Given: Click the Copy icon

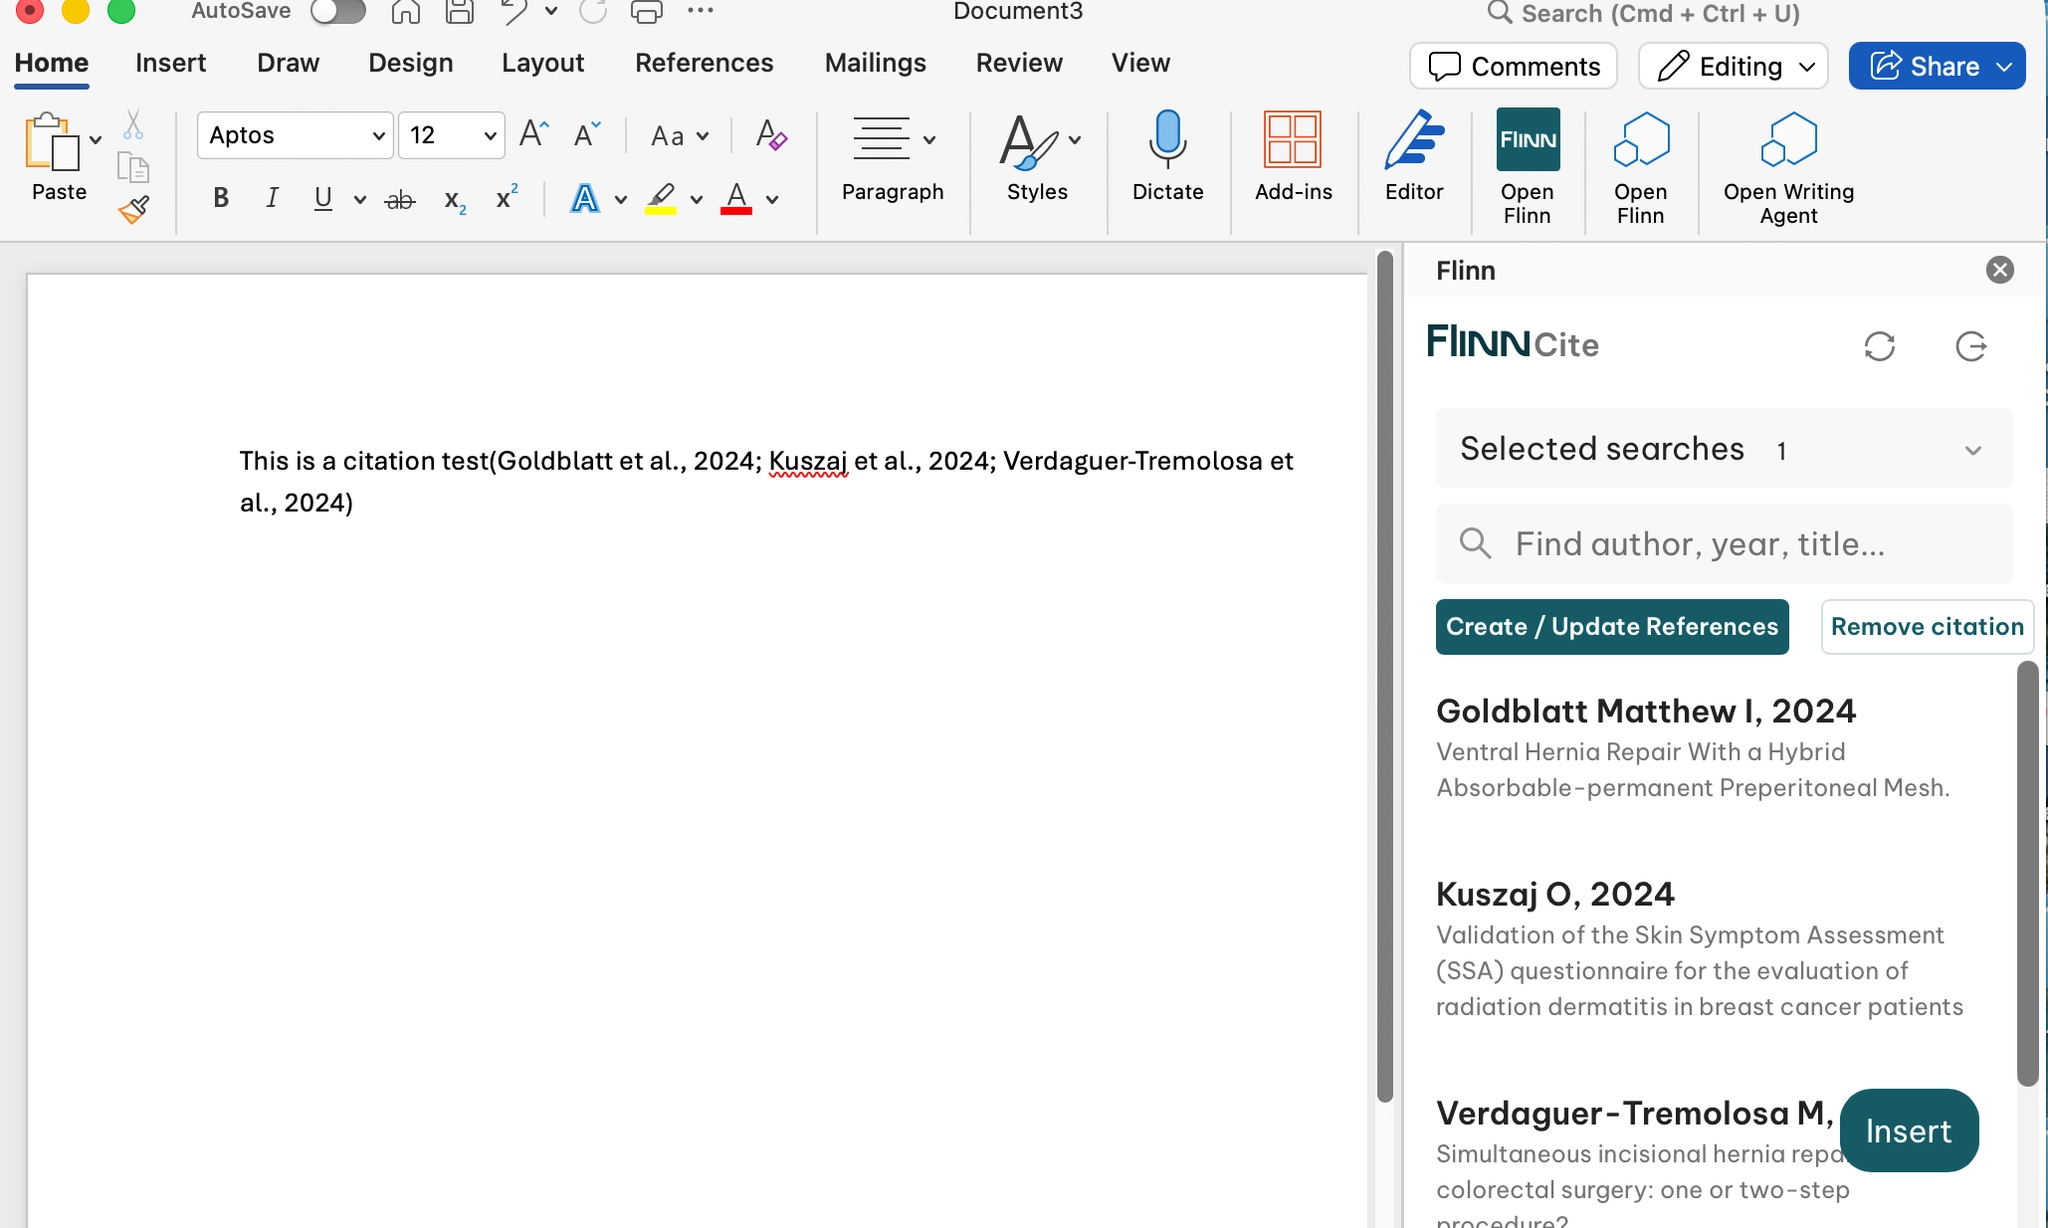Looking at the screenshot, I should coord(133,167).
